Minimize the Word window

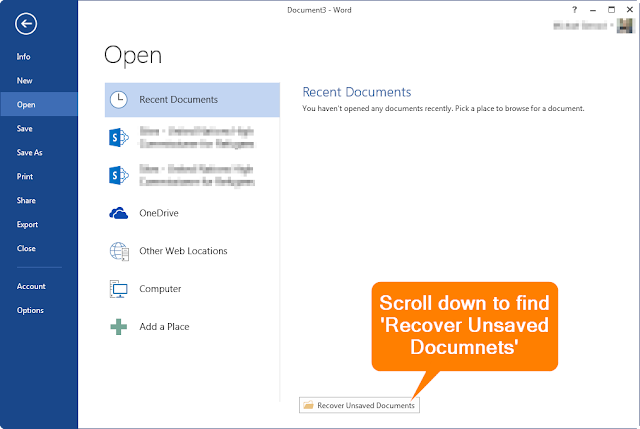pyautogui.click(x=593, y=10)
